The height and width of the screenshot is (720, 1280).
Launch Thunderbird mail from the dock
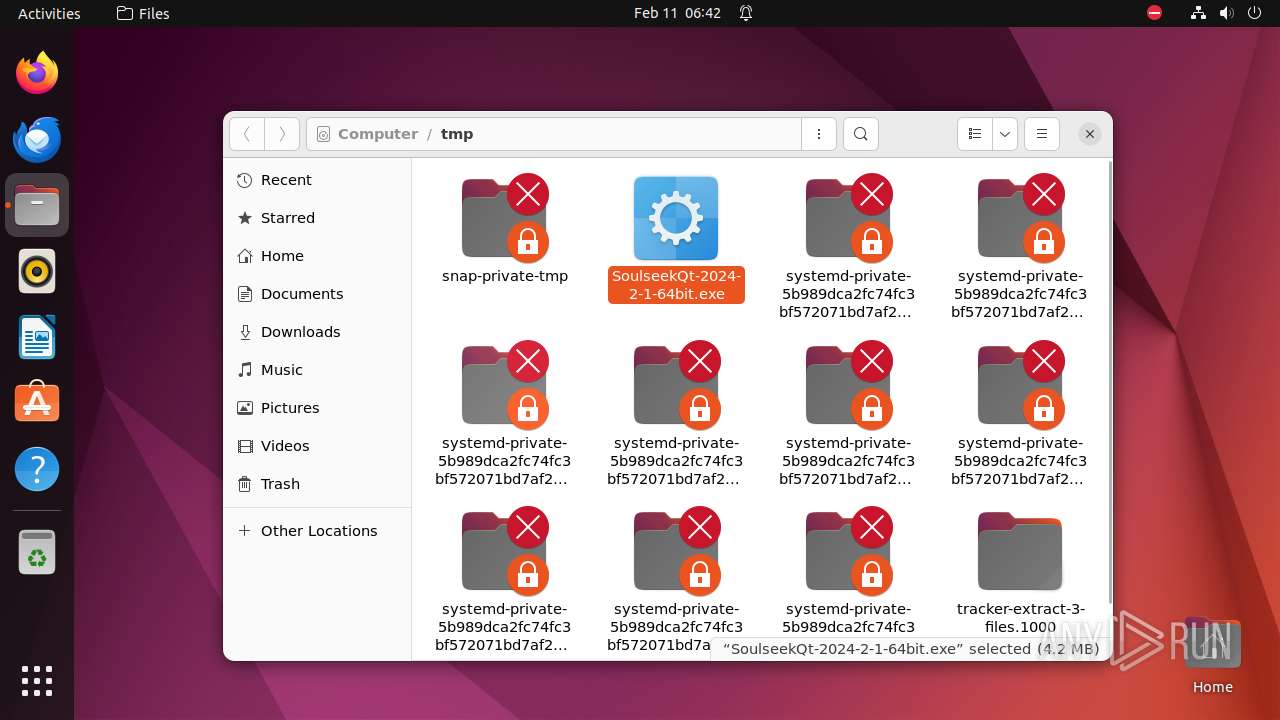(37, 139)
